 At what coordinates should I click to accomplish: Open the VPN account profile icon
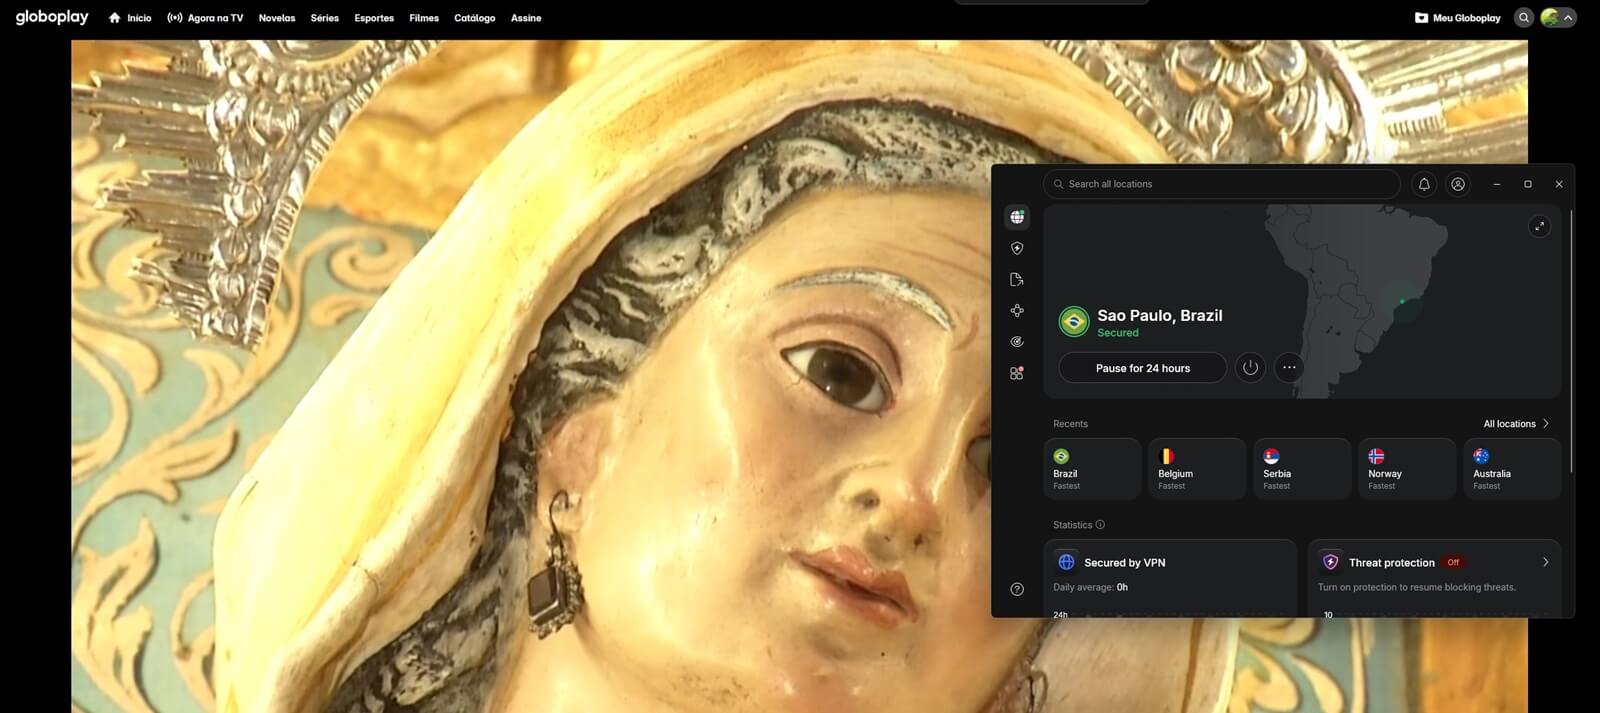click(x=1458, y=184)
